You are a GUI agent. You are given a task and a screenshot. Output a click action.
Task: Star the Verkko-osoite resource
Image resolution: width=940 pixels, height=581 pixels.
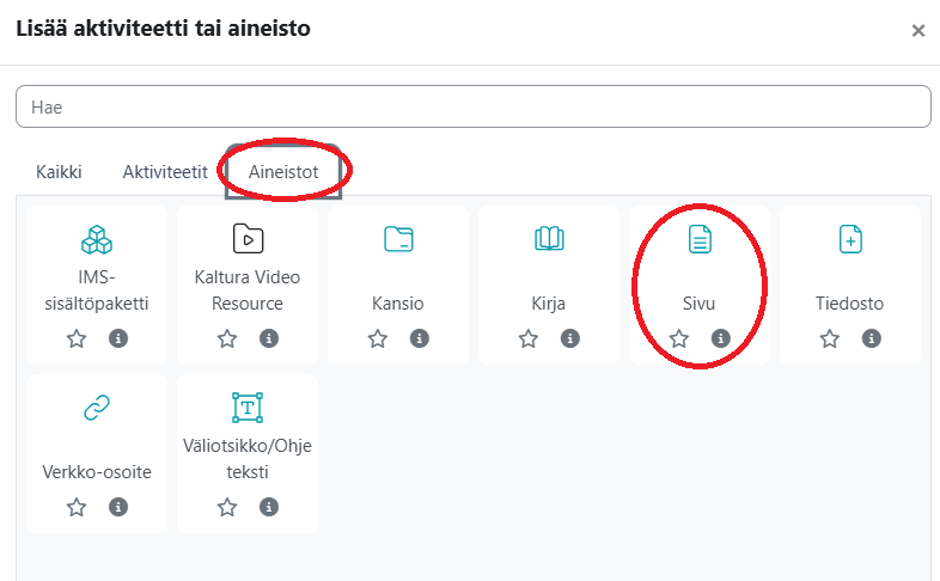pos(76,507)
